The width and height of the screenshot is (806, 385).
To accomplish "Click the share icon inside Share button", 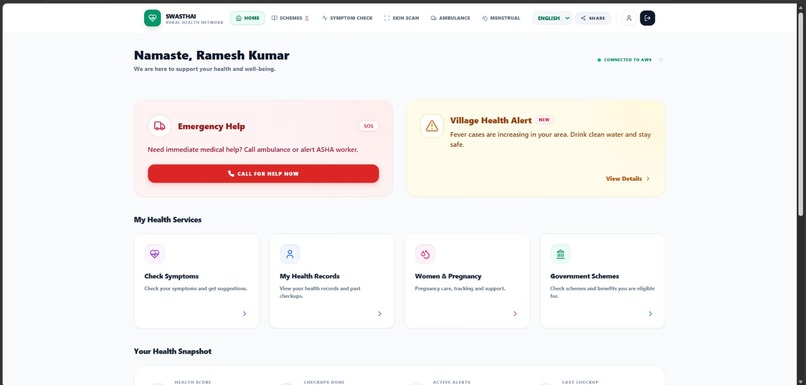I will point(583,18).
